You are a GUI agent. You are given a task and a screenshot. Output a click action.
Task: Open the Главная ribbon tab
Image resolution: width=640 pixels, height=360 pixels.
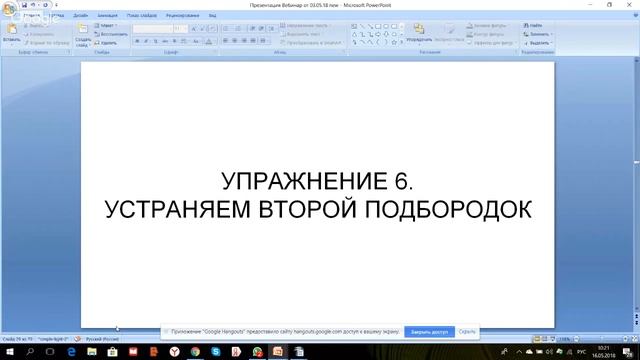click(31, 16)
